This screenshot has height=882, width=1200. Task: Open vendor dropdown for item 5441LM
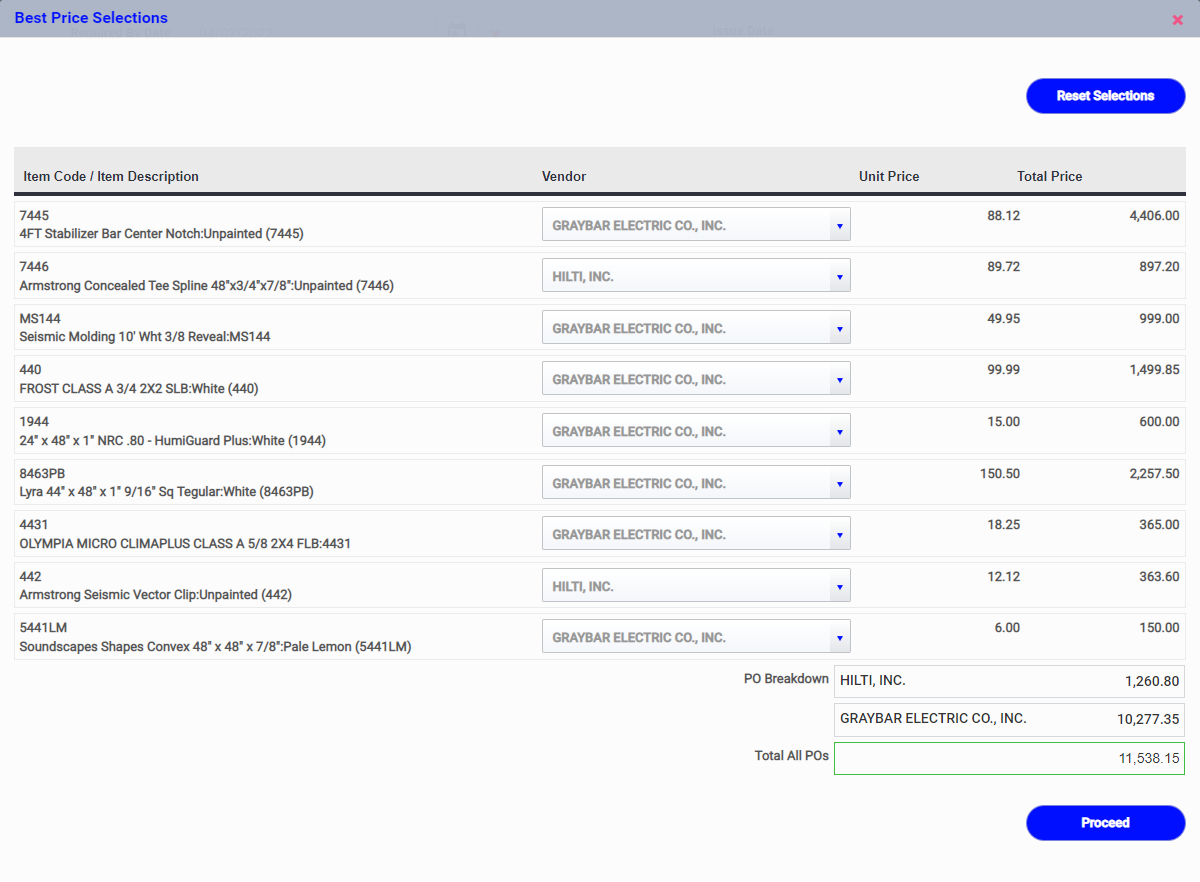click(x=696, y=637)
